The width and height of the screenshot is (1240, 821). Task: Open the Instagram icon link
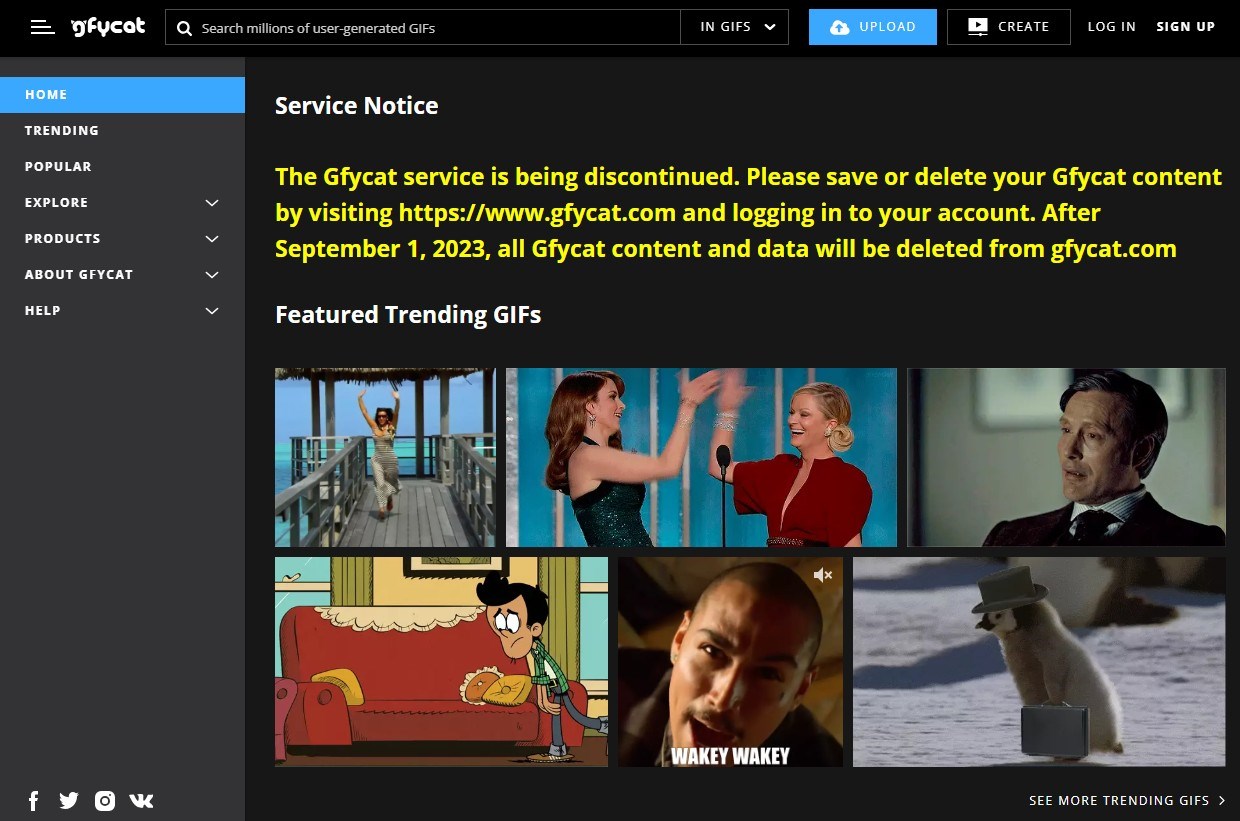tap(105, 800)
